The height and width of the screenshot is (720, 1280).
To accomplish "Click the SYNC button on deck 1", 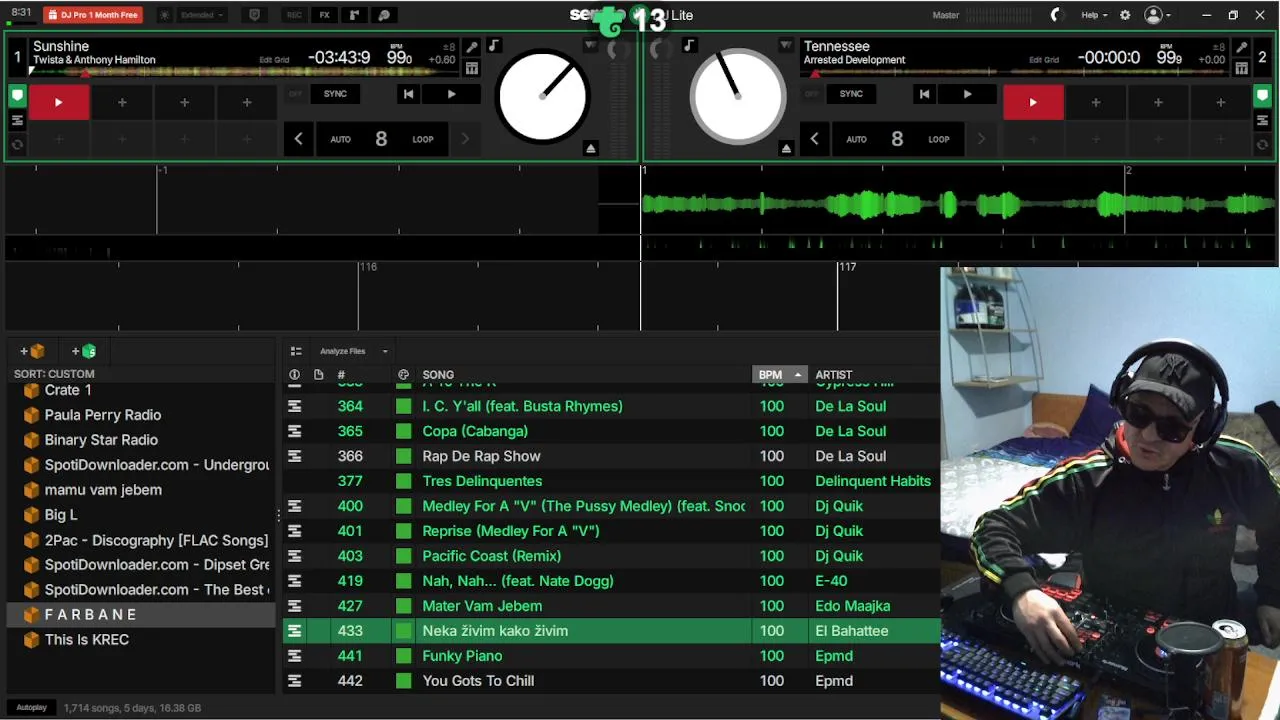I will point(335,94).
